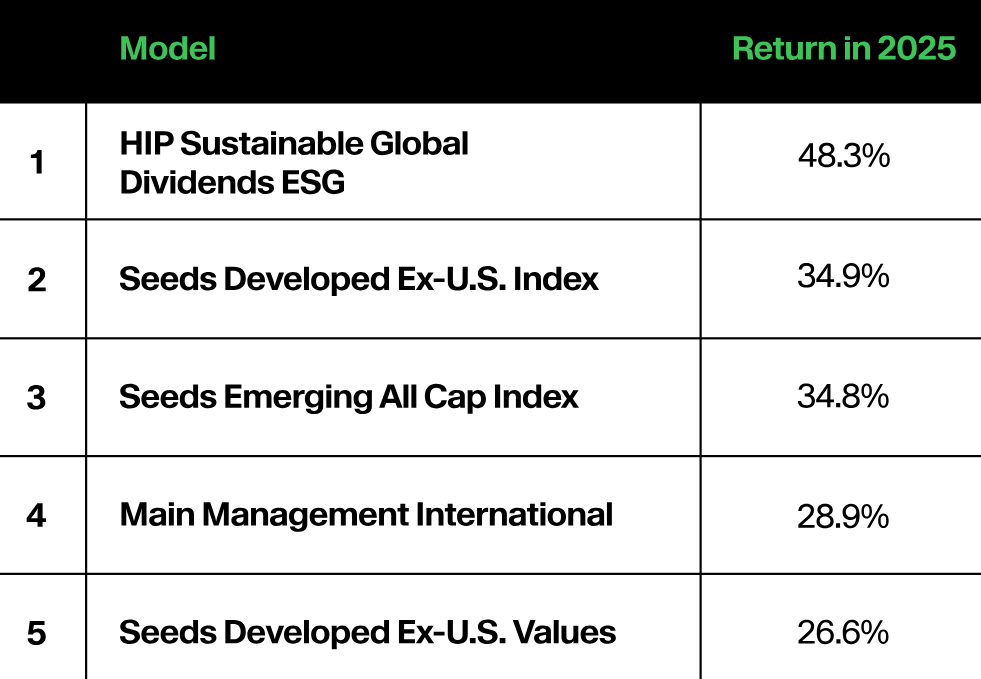Select Seeds Emerging All Cap Index

[348, 397]
